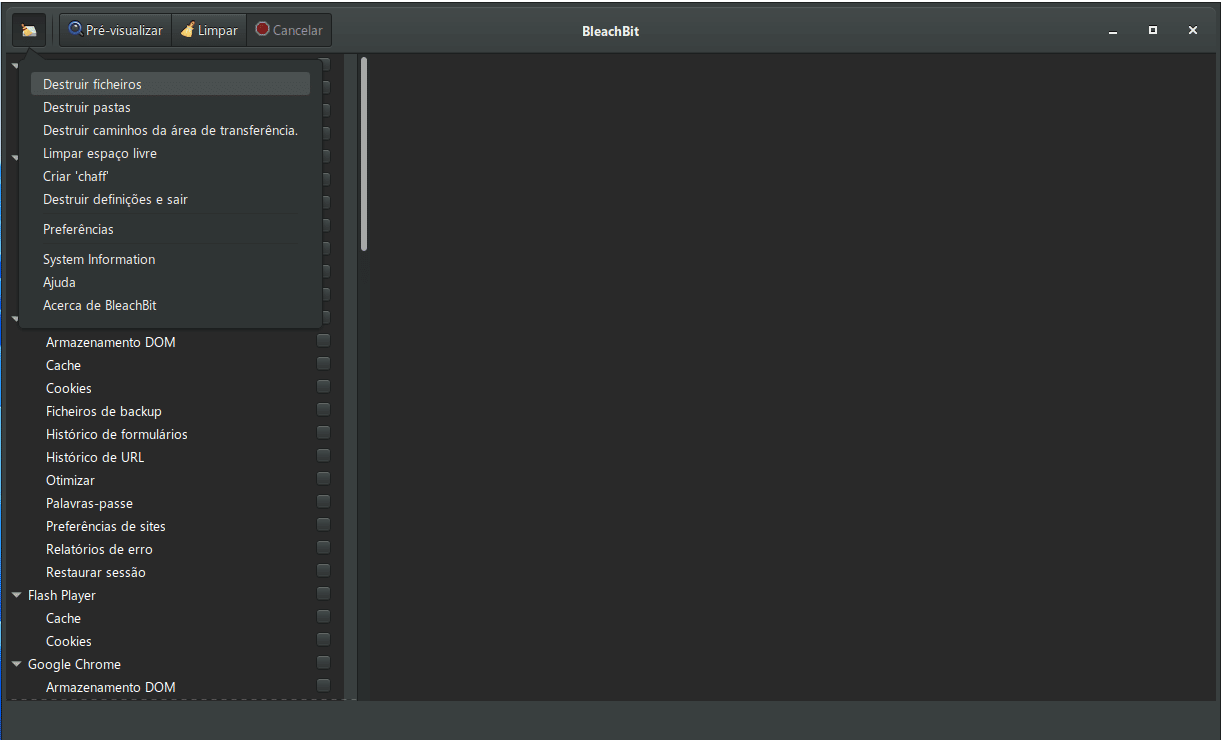
Task: Tick the Google Chrome group checkbox
Action: click(324, 663)
